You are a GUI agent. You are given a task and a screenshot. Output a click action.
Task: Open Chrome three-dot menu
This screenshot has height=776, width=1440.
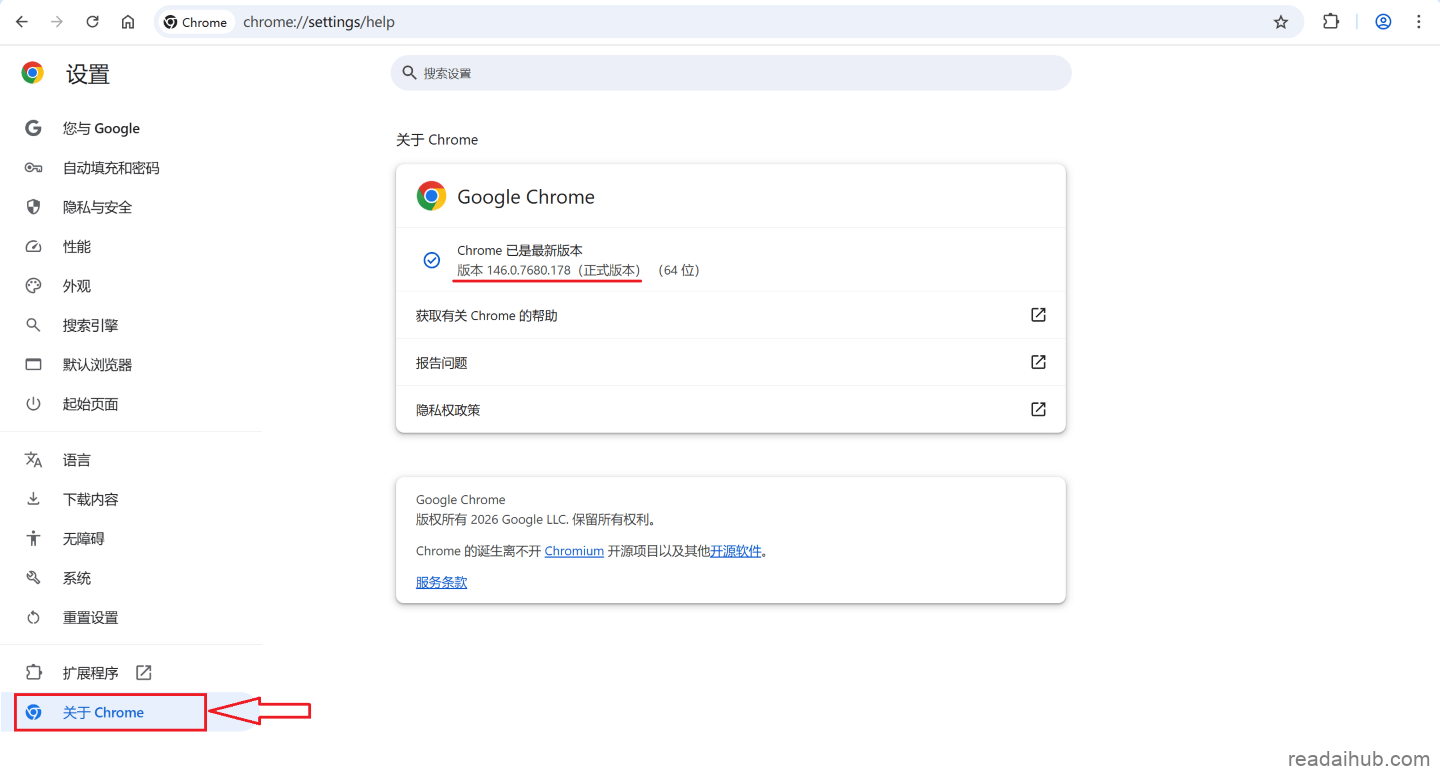[x=1418, y=22]
